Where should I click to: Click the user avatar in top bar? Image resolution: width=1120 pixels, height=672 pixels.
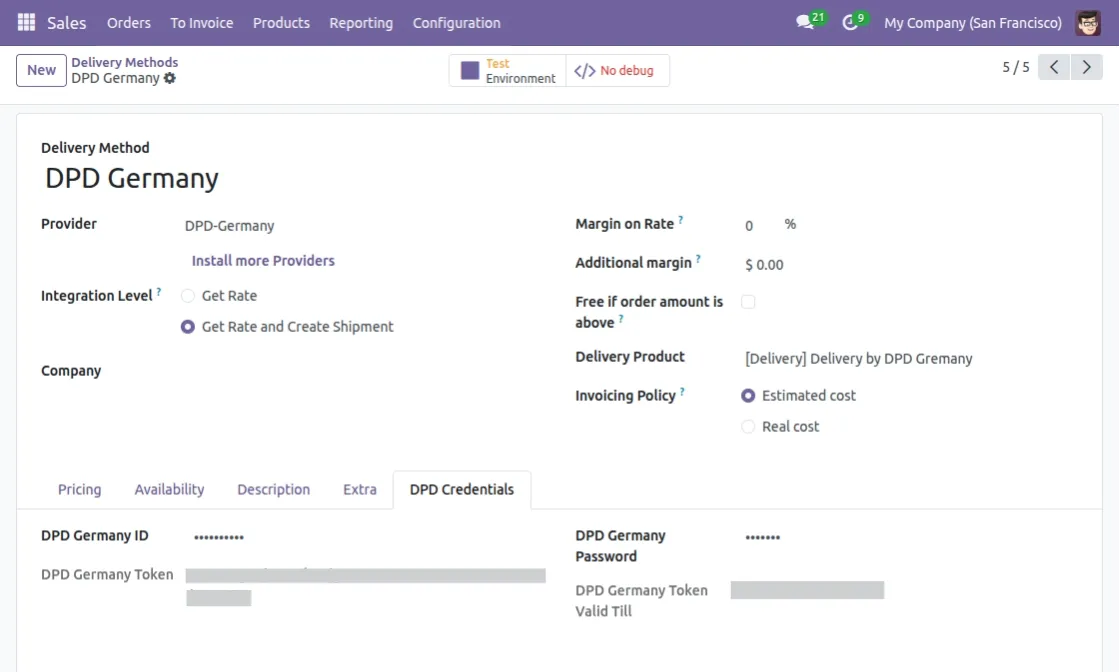(x=1088, y=23)
